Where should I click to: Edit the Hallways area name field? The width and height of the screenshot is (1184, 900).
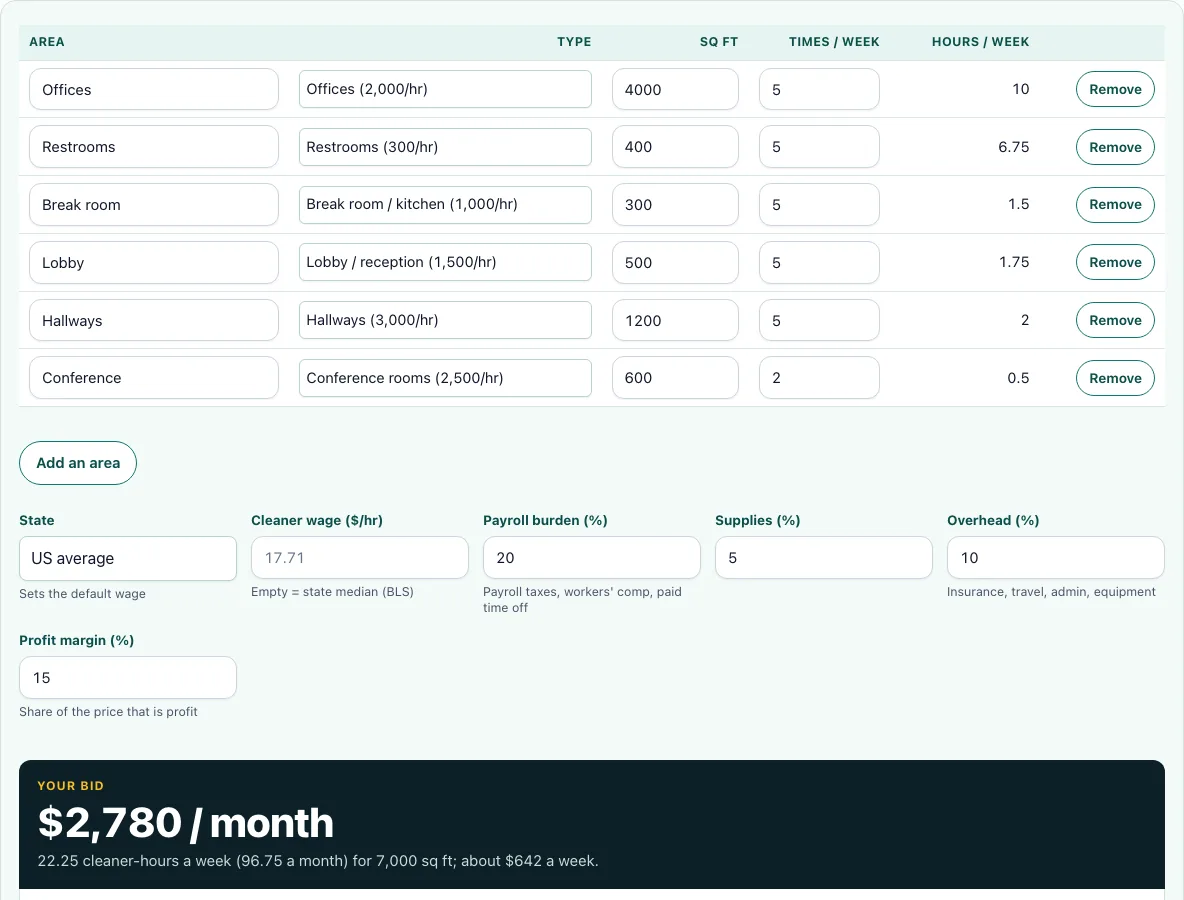(154, 320)
